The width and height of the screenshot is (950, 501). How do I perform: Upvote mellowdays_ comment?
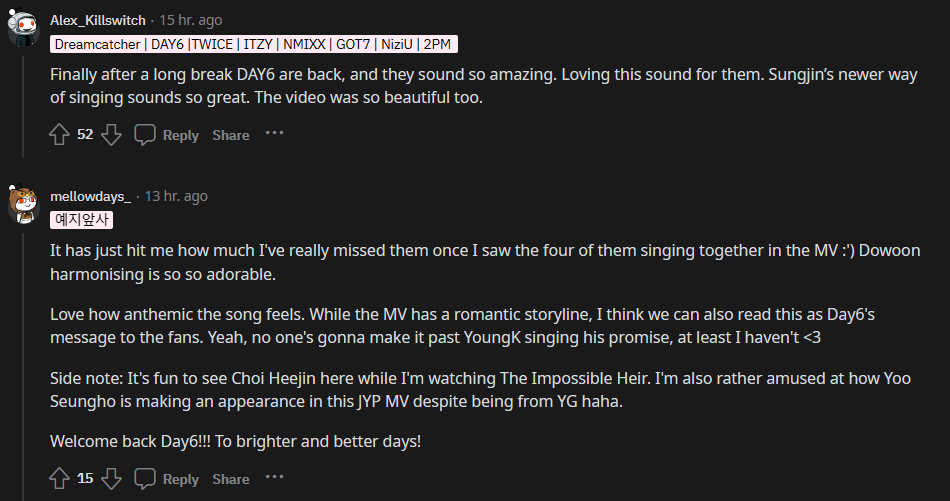(59, 478)
